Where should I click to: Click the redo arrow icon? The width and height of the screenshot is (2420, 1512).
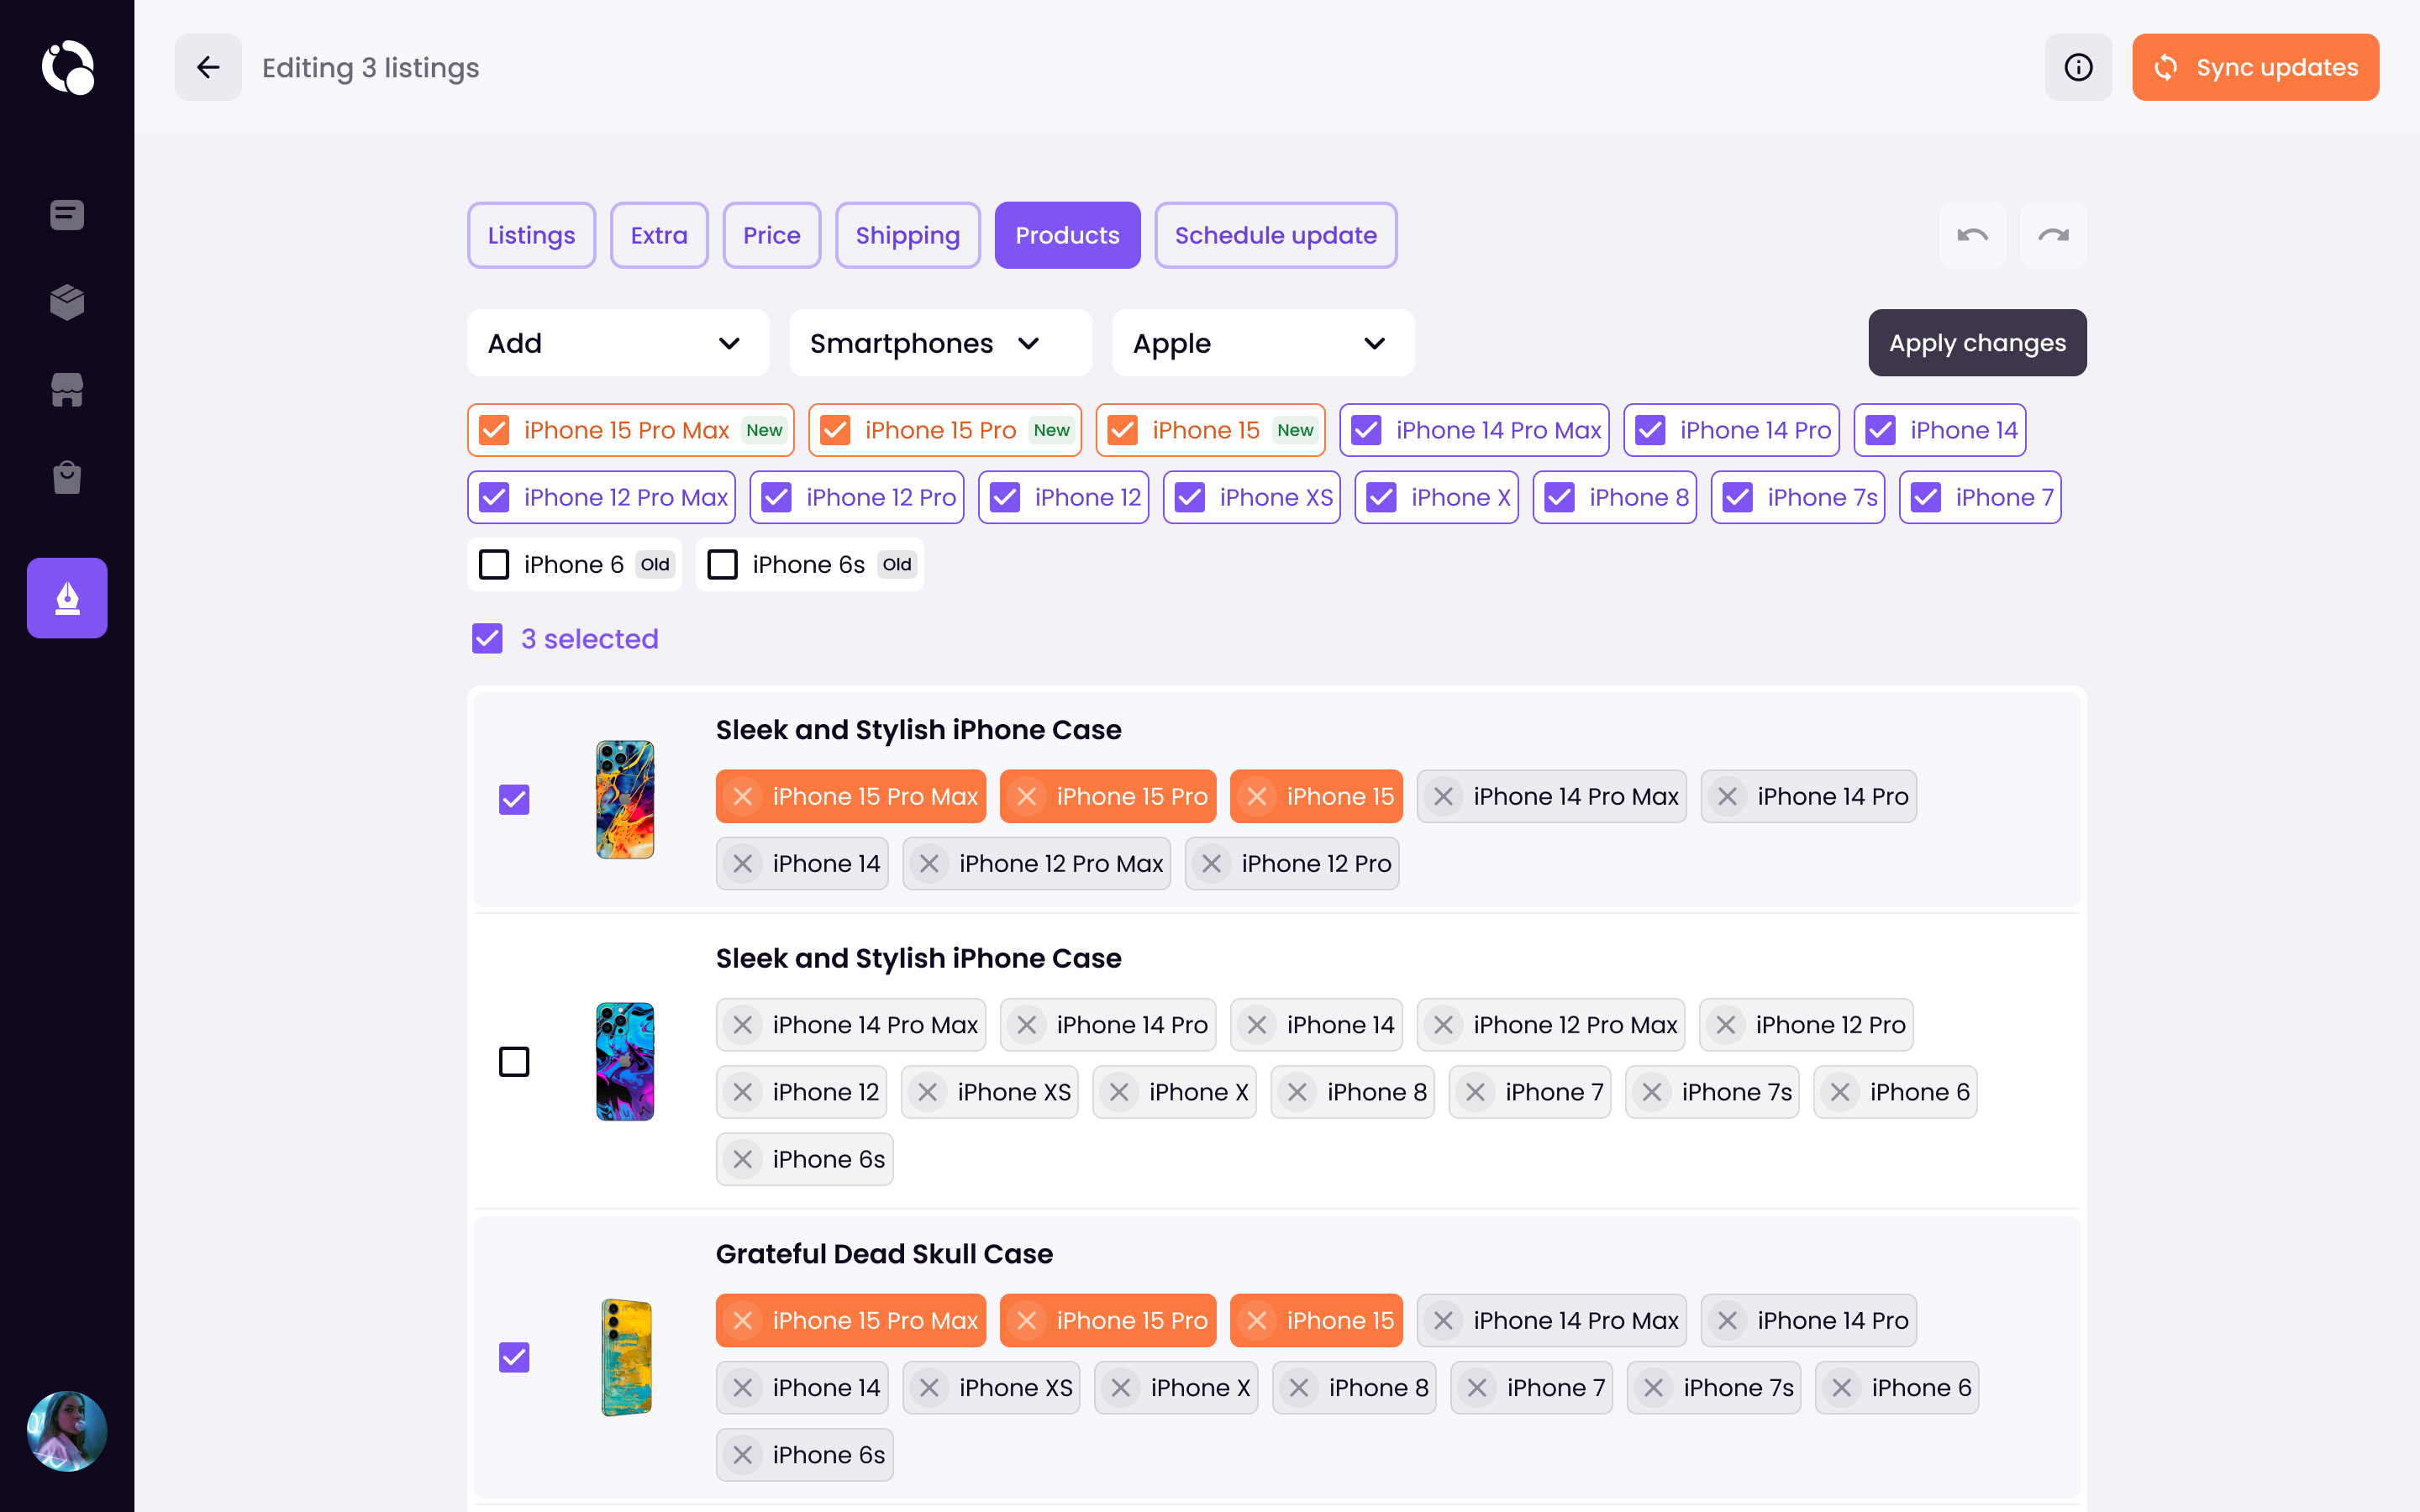tap(2052, 235)
